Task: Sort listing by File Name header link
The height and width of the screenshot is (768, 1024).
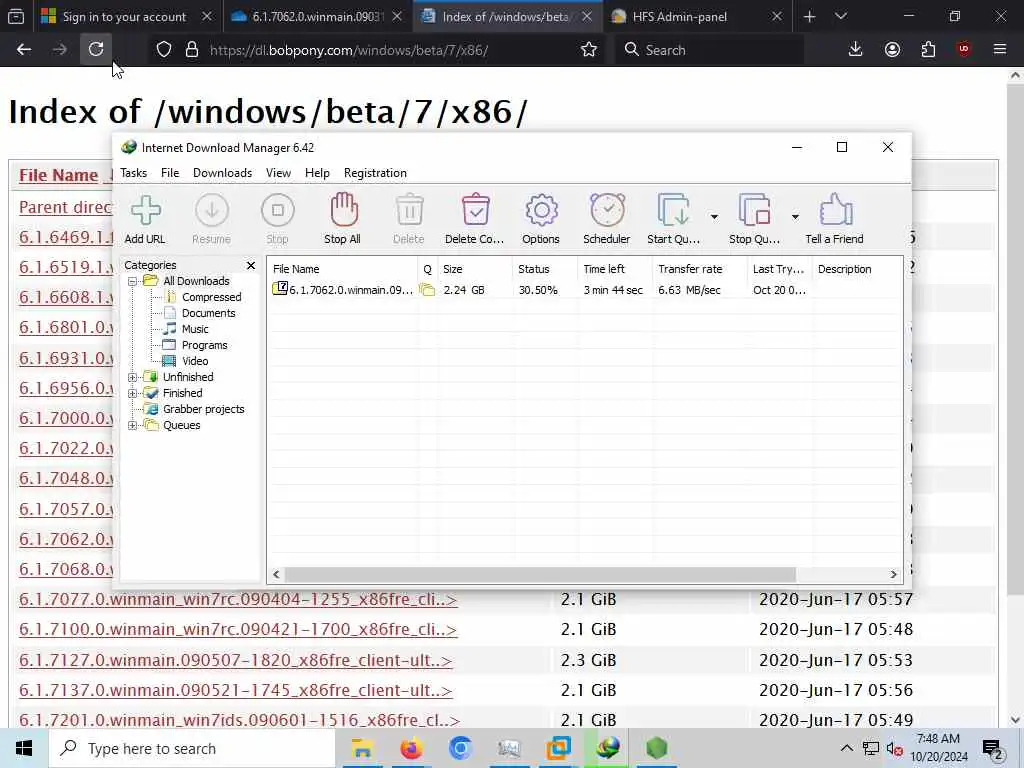Action: (59, 175)
